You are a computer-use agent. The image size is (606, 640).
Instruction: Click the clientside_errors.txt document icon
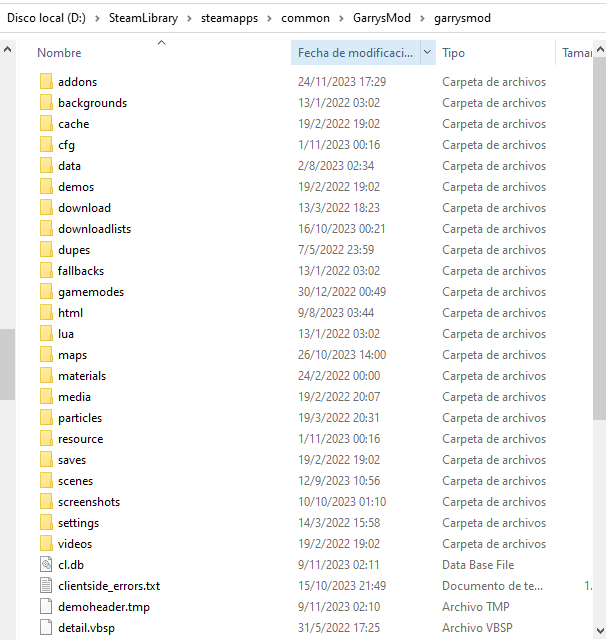point(46,586)
